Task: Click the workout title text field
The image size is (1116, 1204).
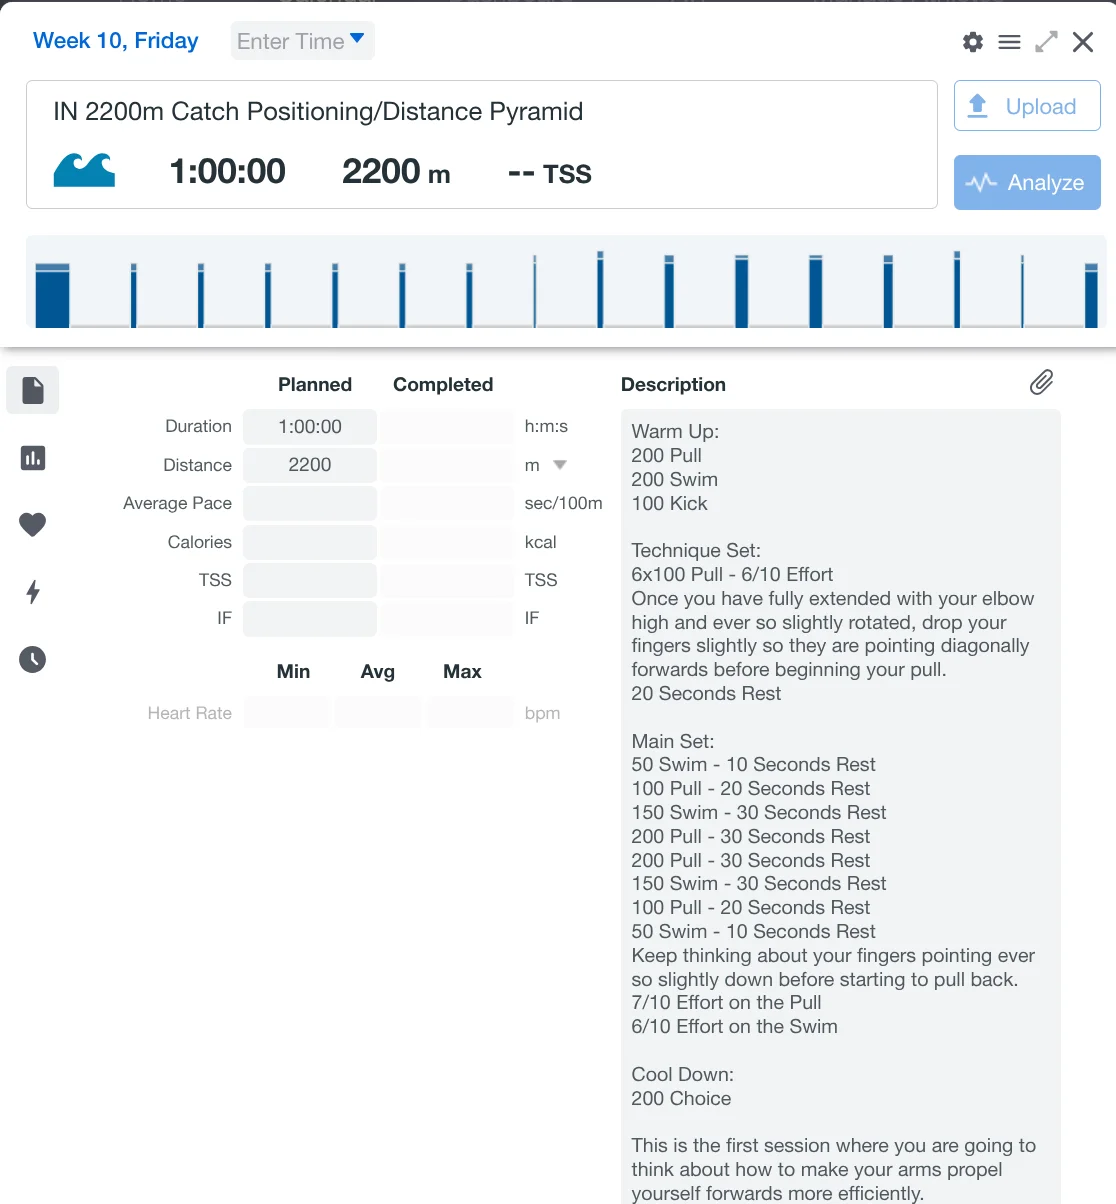Action: (x=318, y=111)
